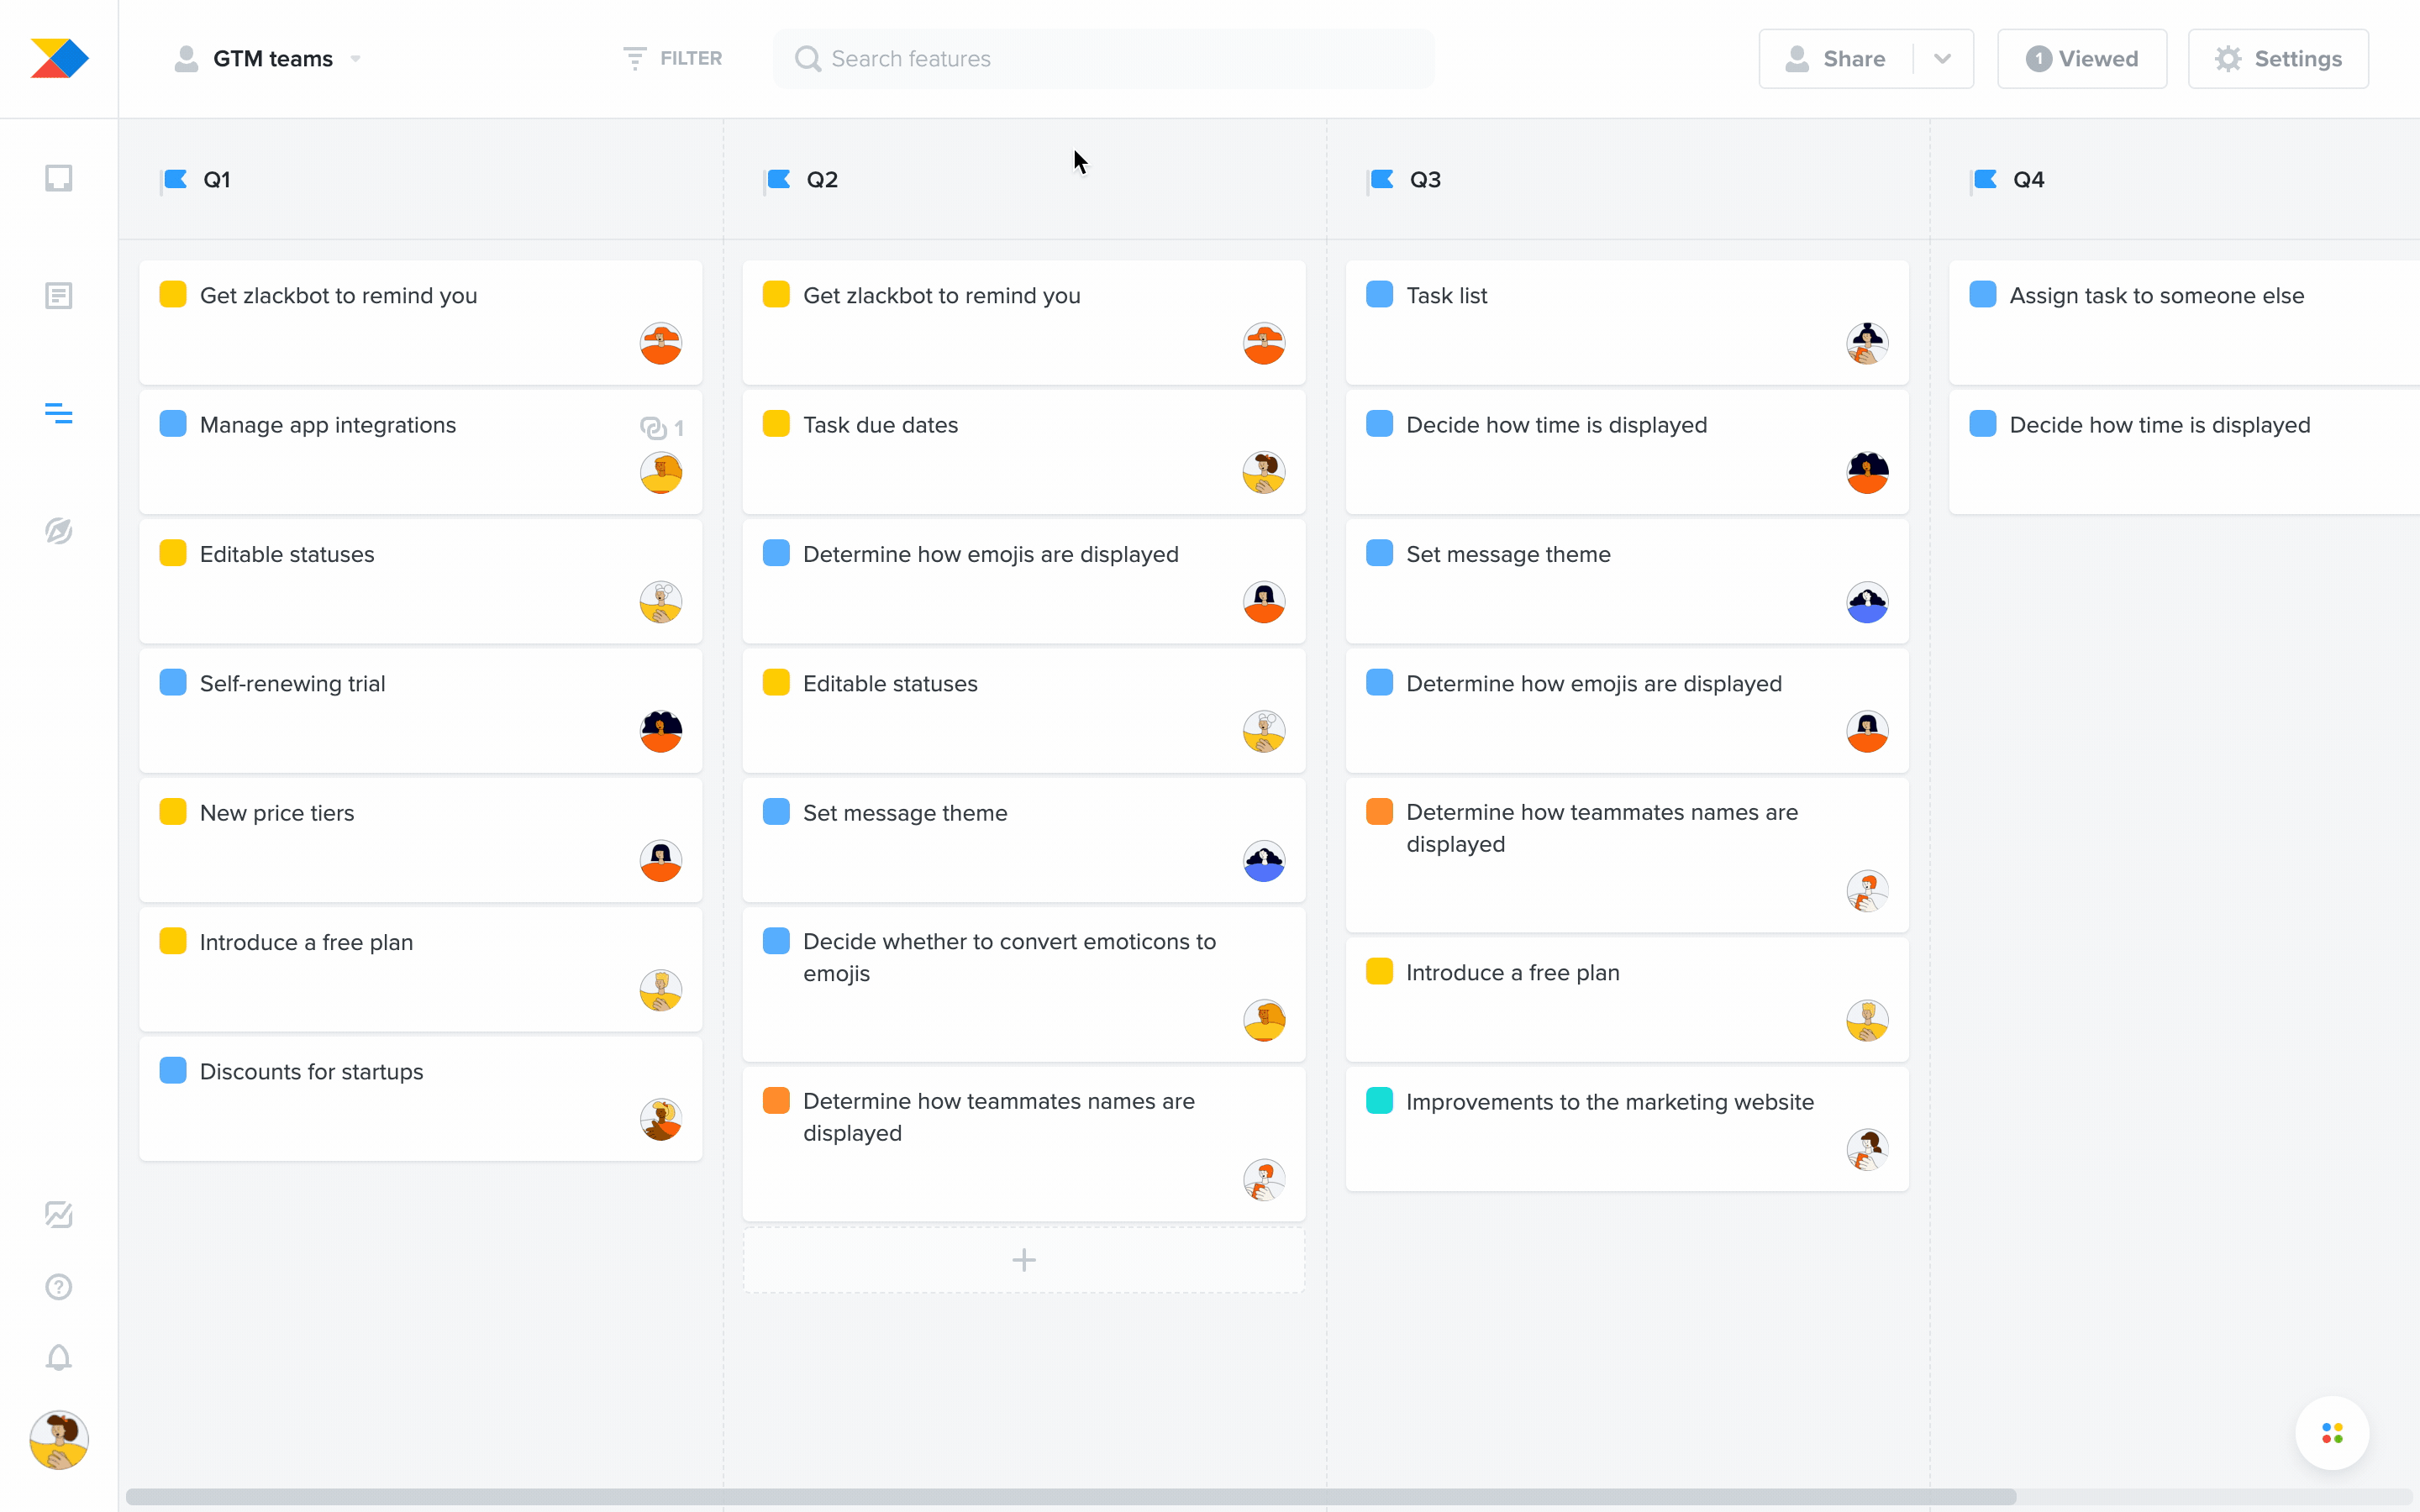Select the Roadmap lines sidebar icon
Image resolution: width=2420 pixels, height=1512 pixels.
(59, 413)
